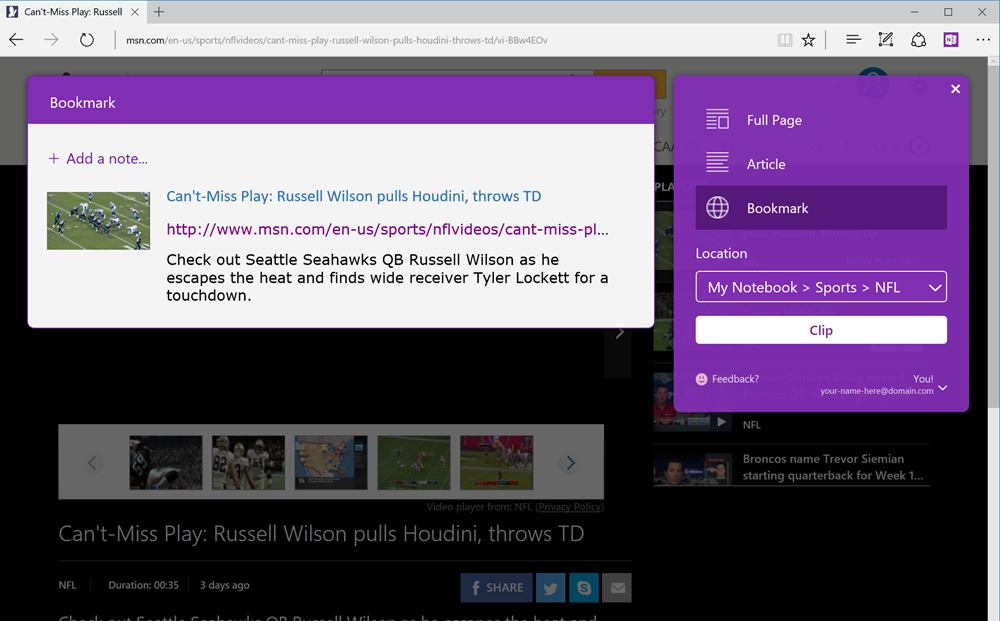
Task: Select the US map carousel thumbnail
Action: coord(331,463)
